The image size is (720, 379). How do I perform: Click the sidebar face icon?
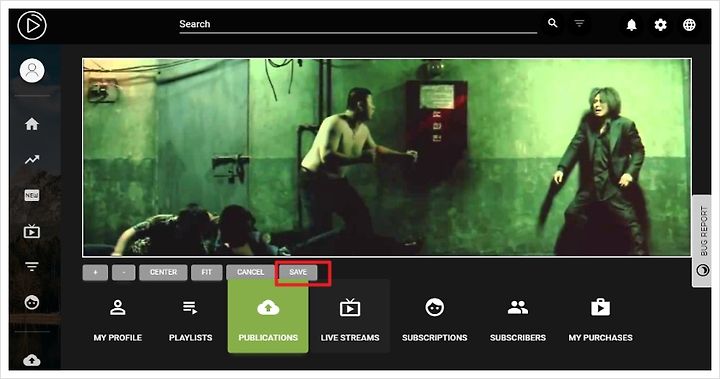[x=32, y=302]
